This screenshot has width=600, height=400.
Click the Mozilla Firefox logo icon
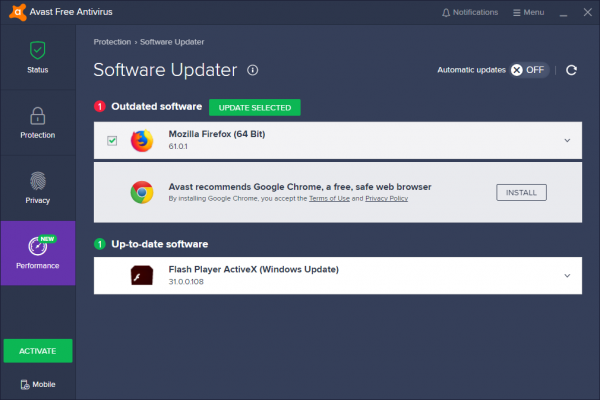click(142, 141)
